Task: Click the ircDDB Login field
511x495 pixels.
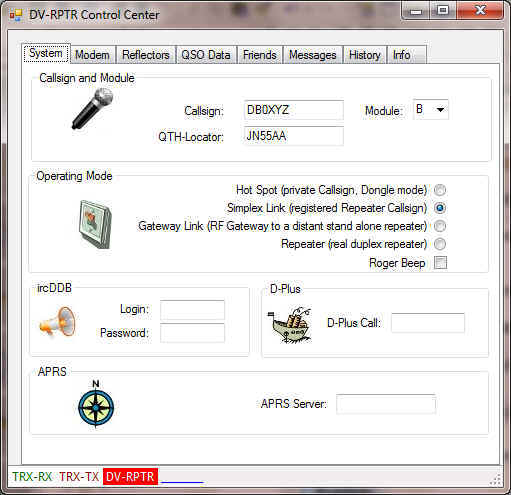Action: (x=192, y=310)
